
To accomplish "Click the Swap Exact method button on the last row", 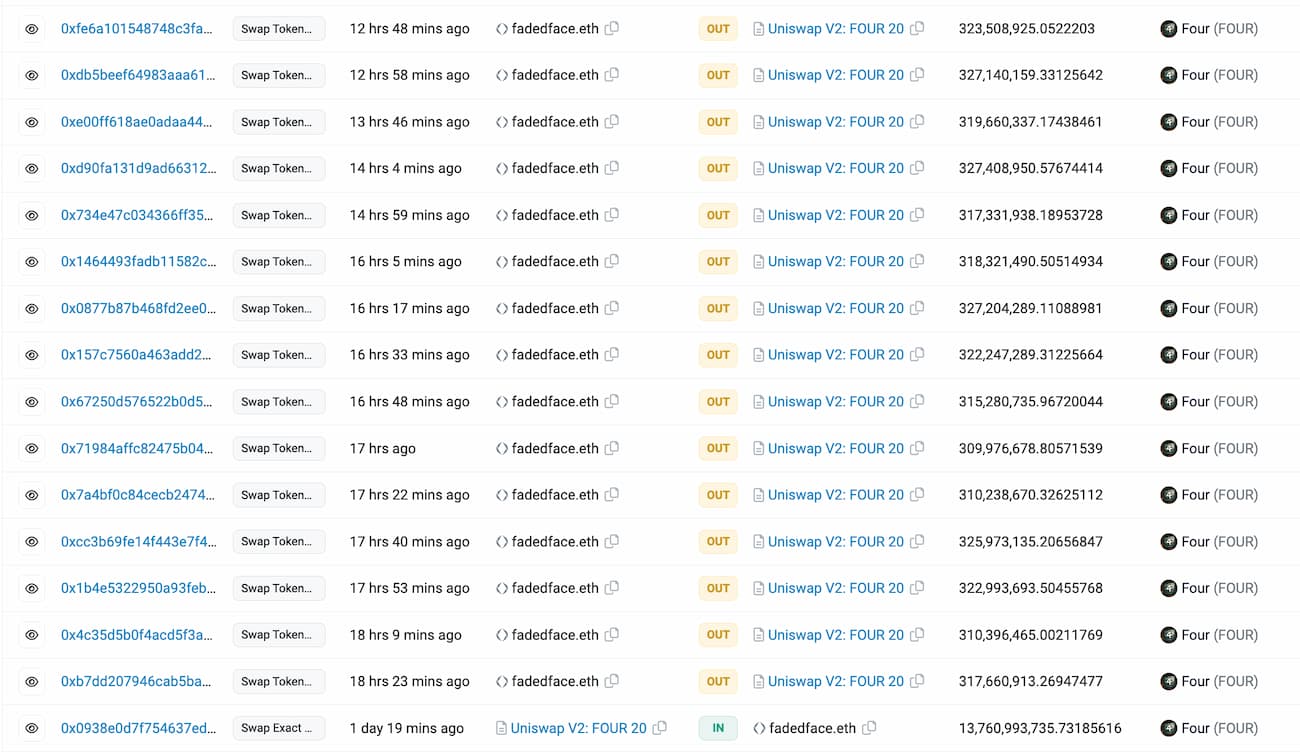I will [279, 728].
